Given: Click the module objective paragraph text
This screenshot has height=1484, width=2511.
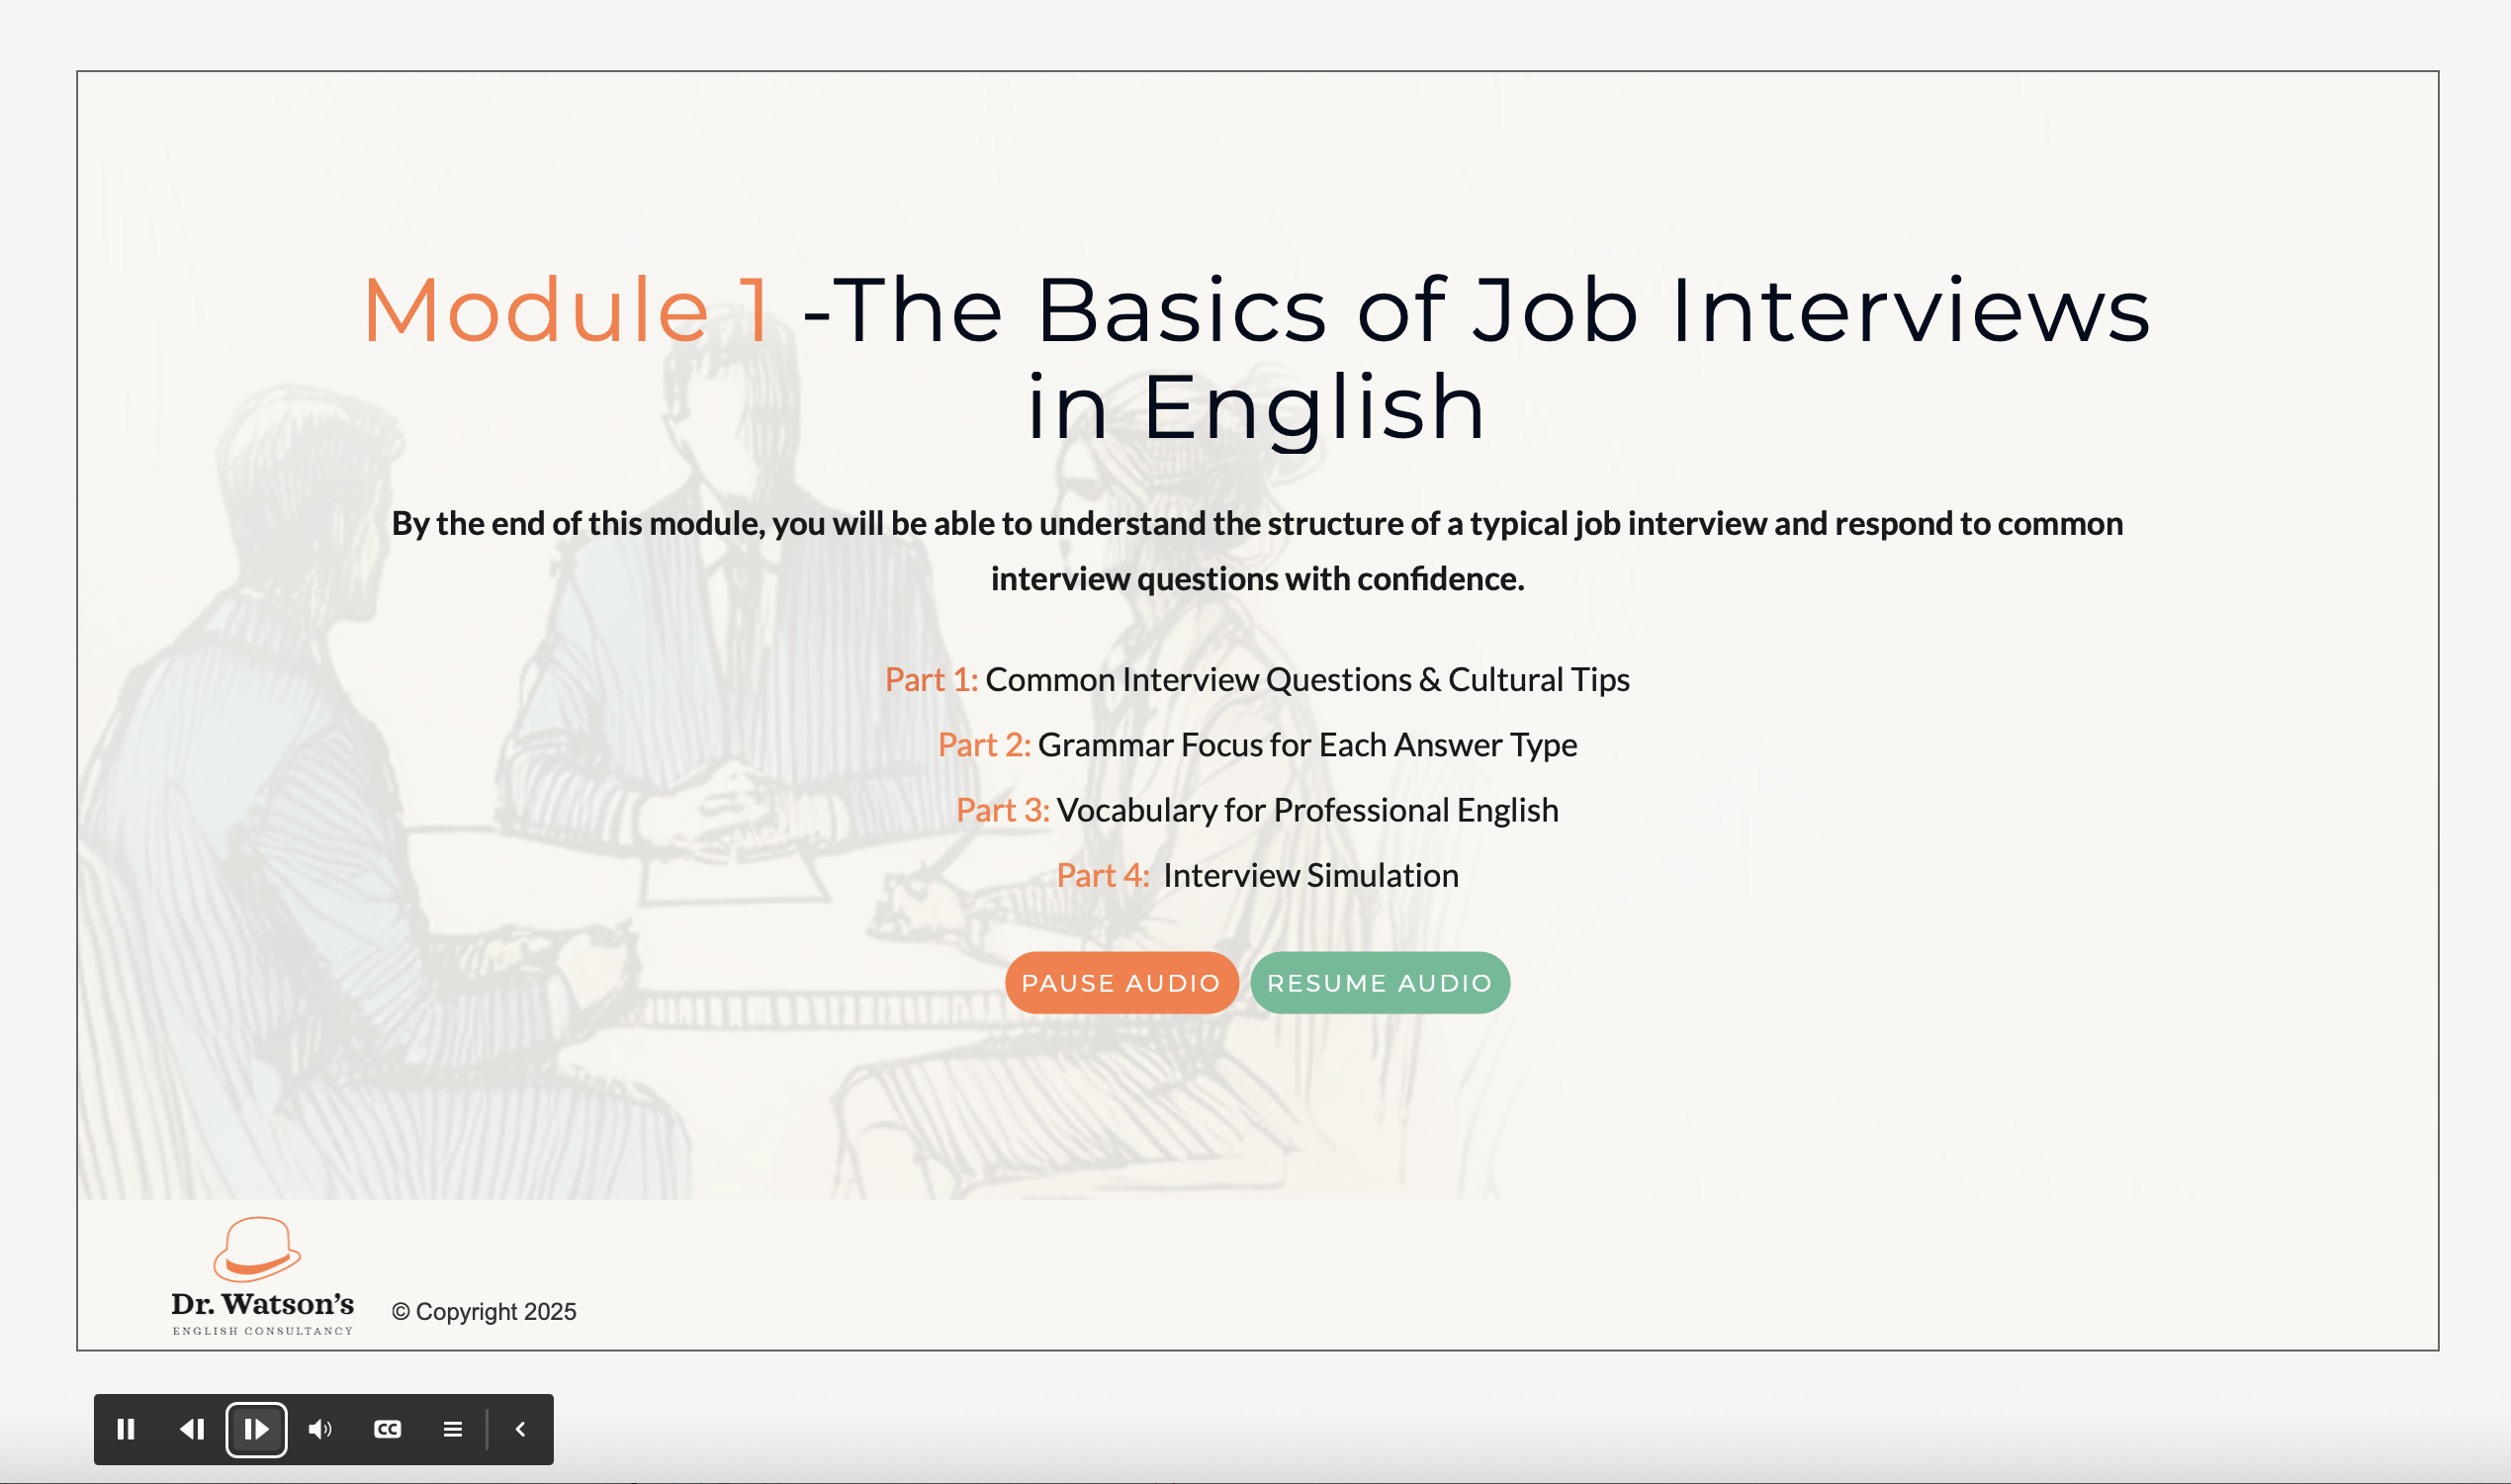Looking at the screenshot, I should coord(1256,550).
